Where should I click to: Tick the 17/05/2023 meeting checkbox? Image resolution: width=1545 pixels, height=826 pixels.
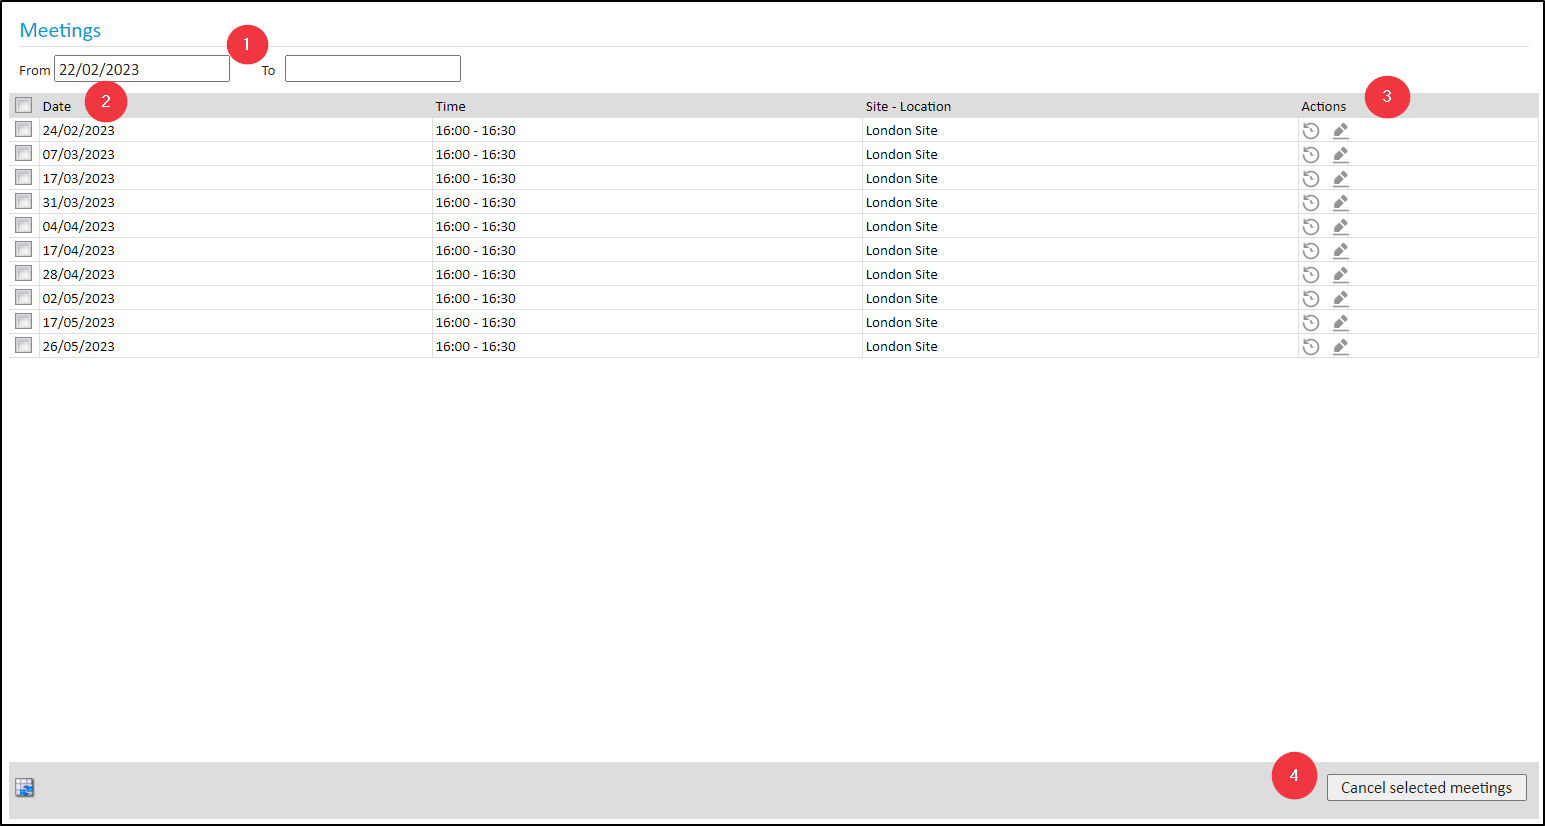tap(24, 322)
